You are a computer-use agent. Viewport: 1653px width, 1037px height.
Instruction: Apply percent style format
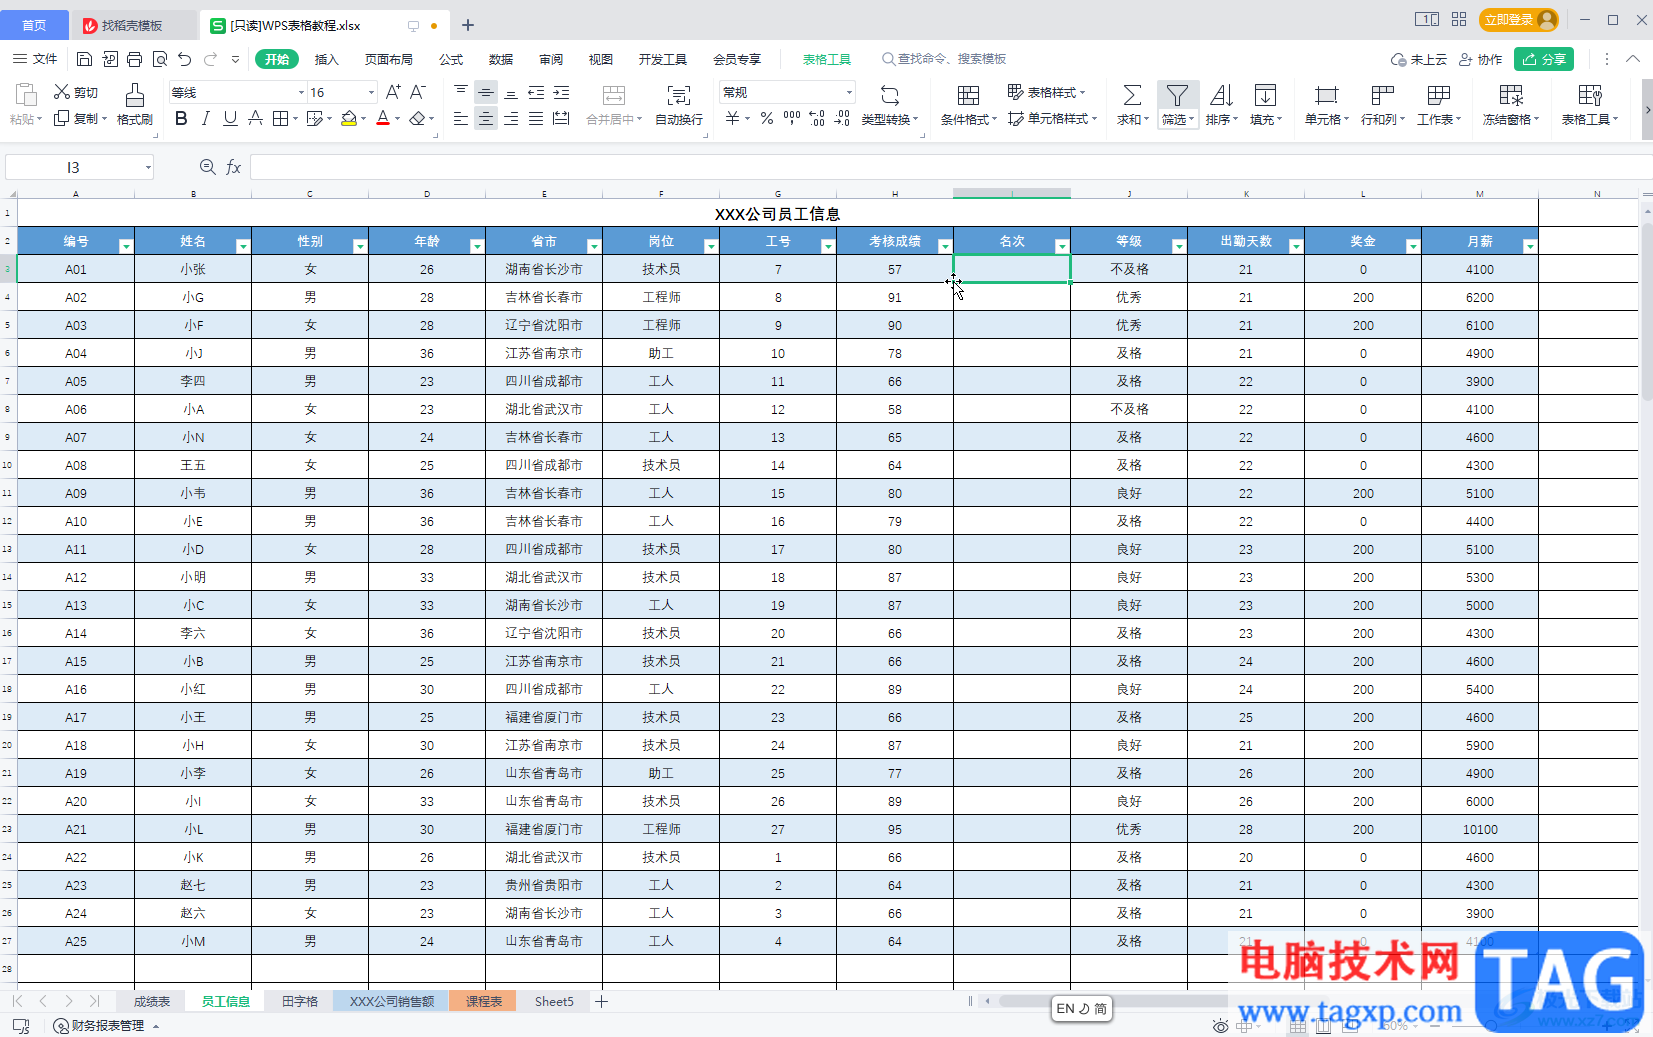click(767, 119)
